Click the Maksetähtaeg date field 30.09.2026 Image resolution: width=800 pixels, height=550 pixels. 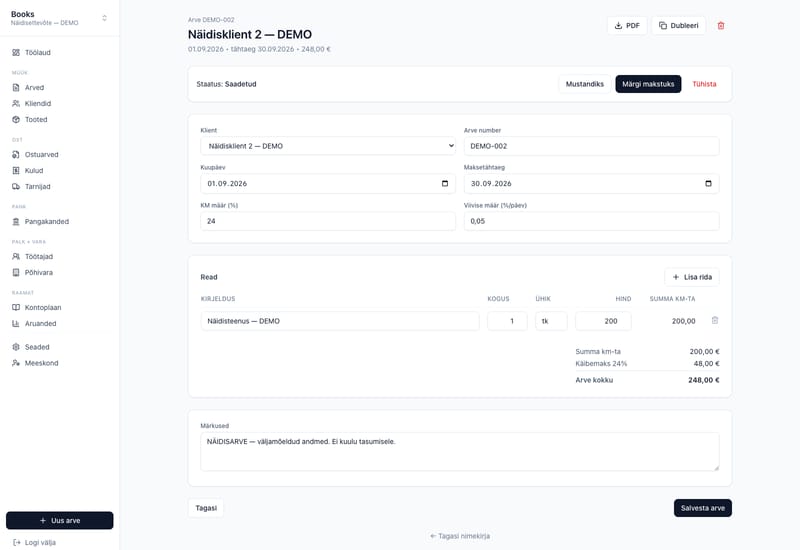click(x=591, y=184)
